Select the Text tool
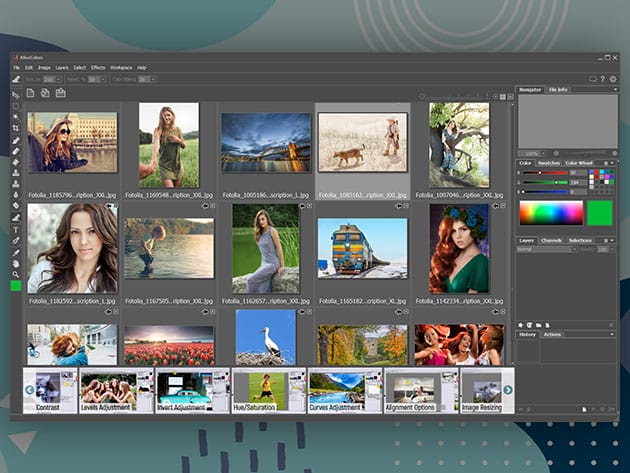630x473 pixels. point(16,228)
